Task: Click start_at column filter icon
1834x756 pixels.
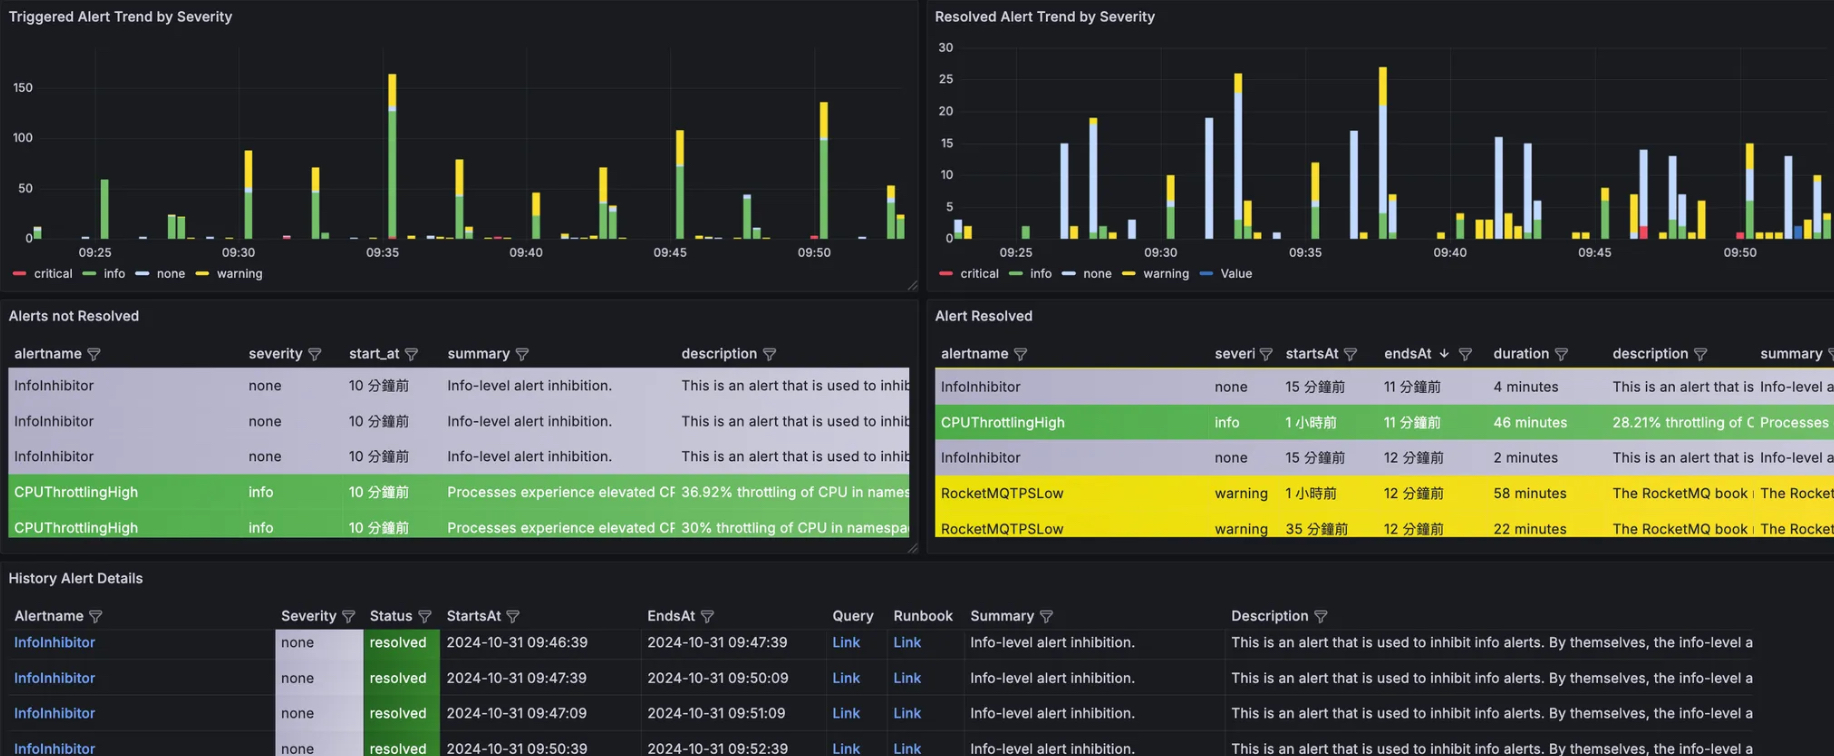Action: [x=411, y=354]
